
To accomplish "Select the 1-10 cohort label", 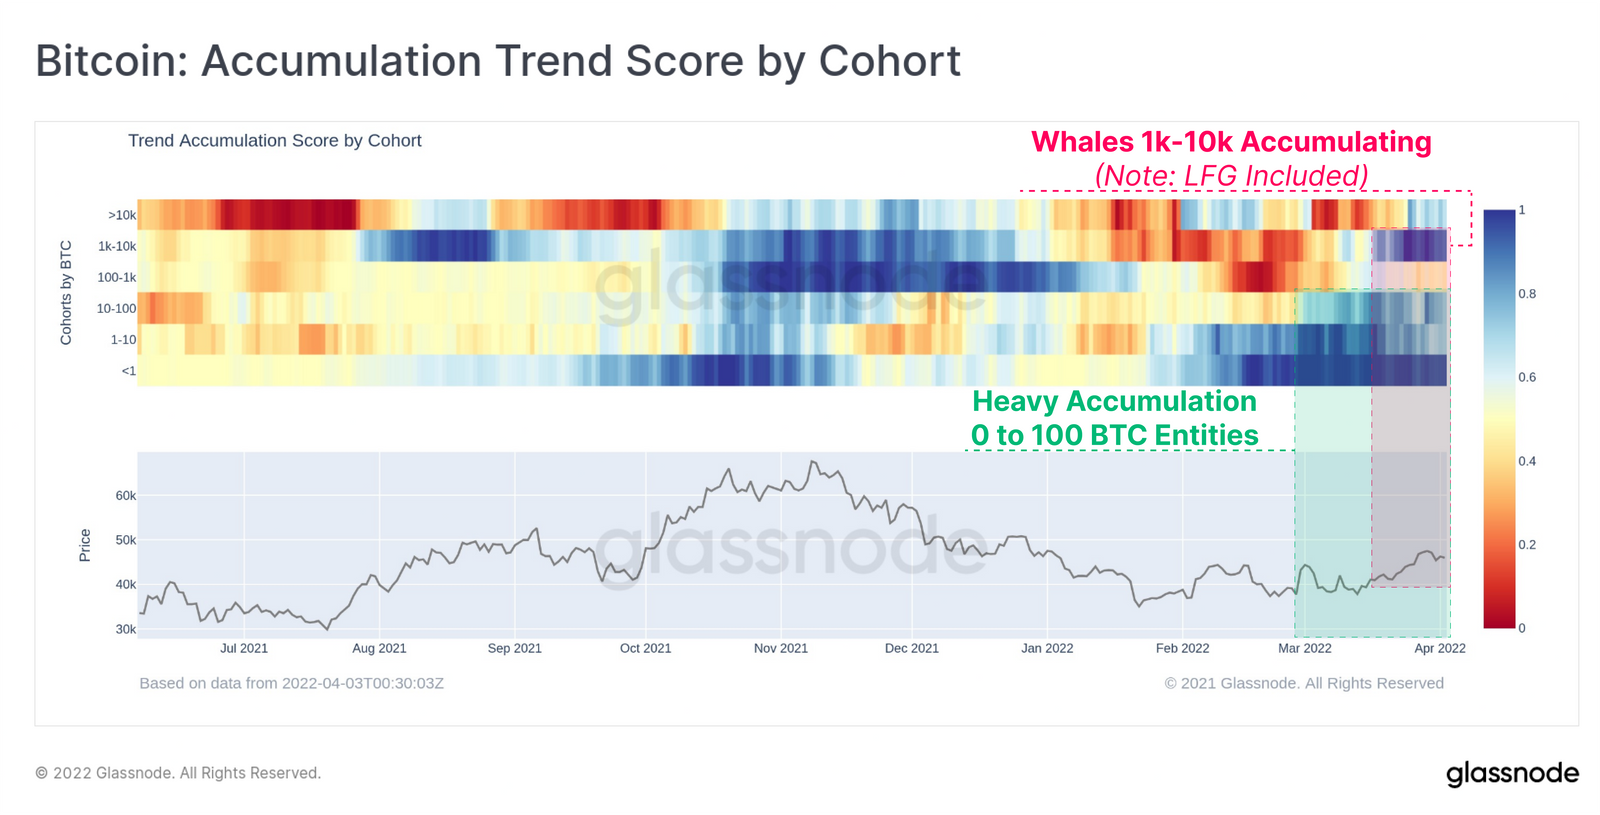I will (123, 340).
